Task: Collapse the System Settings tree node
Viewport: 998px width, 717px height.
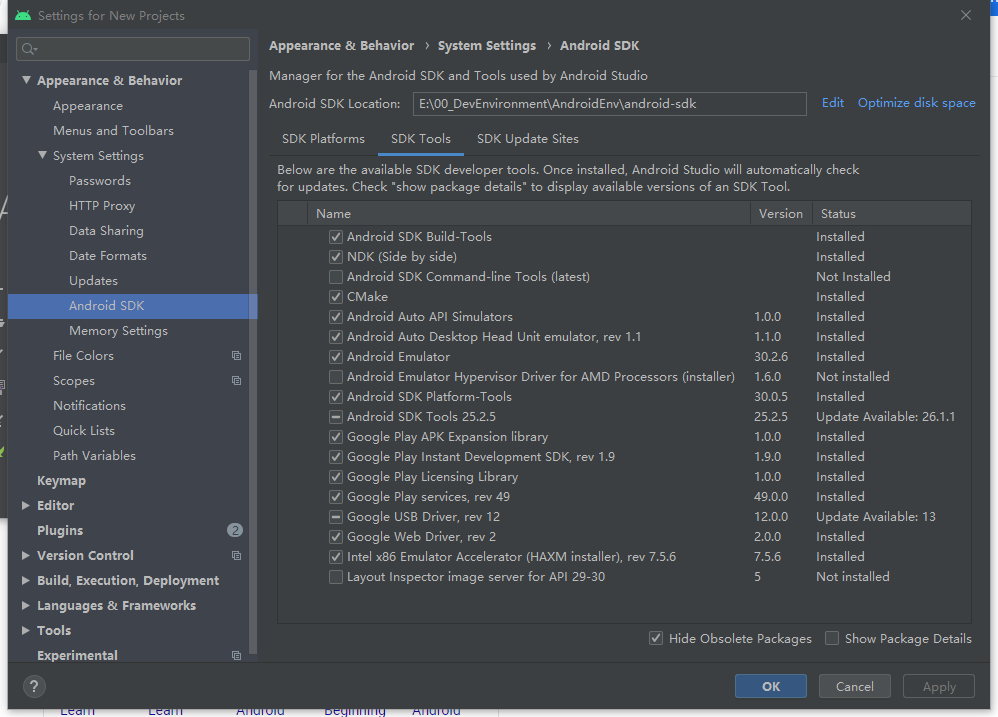Action: (42, 155)
